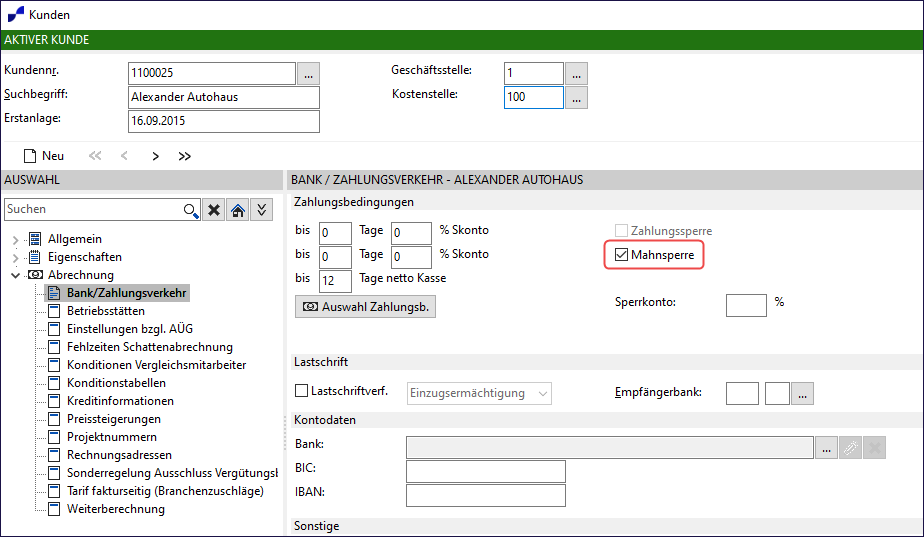Jump to last record arrow
Image resolution: width=924 pixels, height=537 pixels.
click(184, 156)
